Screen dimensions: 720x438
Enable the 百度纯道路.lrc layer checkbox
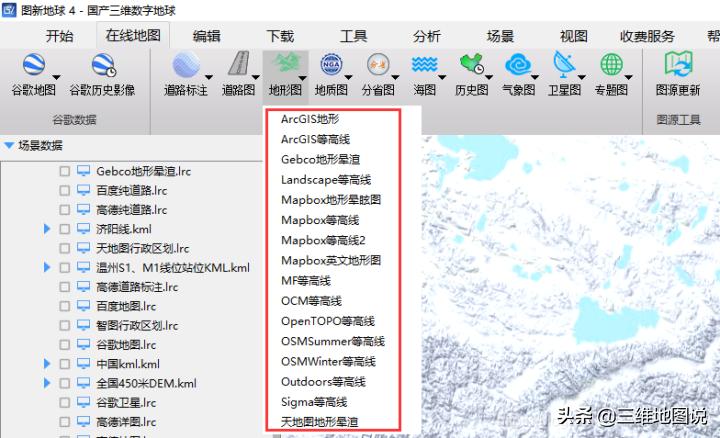[65, 191]
